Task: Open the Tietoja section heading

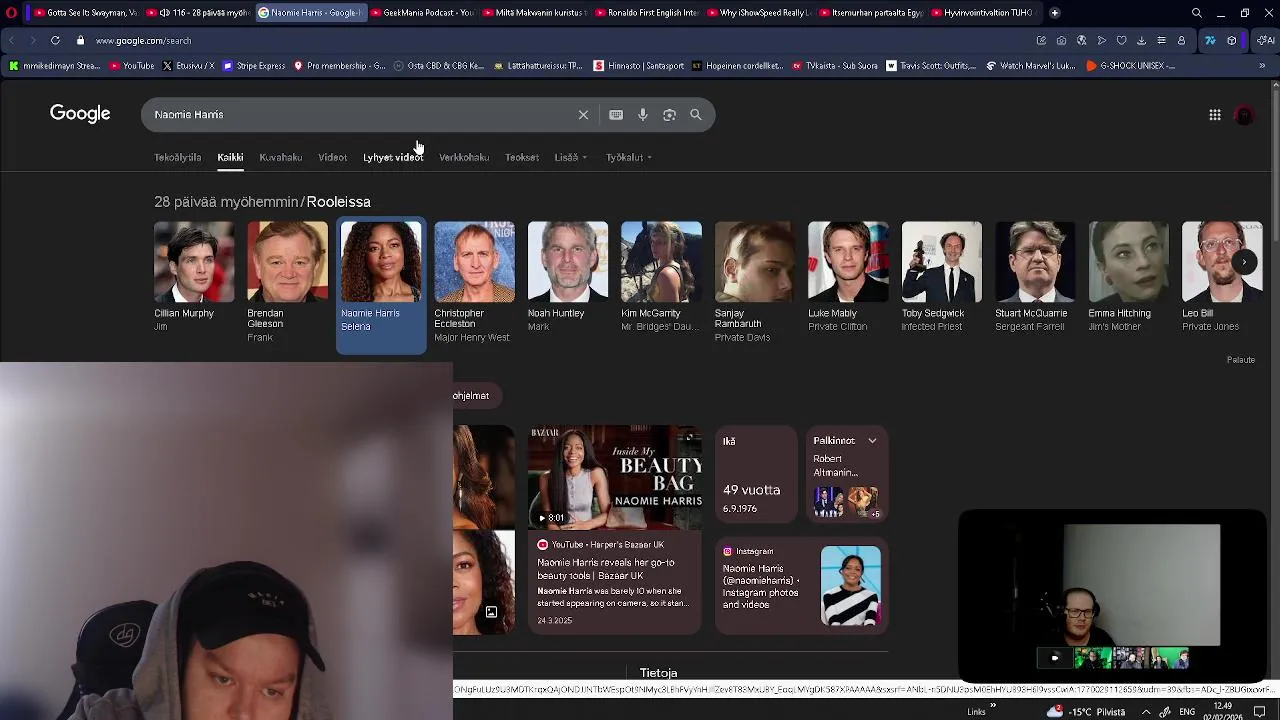Action: (658, 673)
